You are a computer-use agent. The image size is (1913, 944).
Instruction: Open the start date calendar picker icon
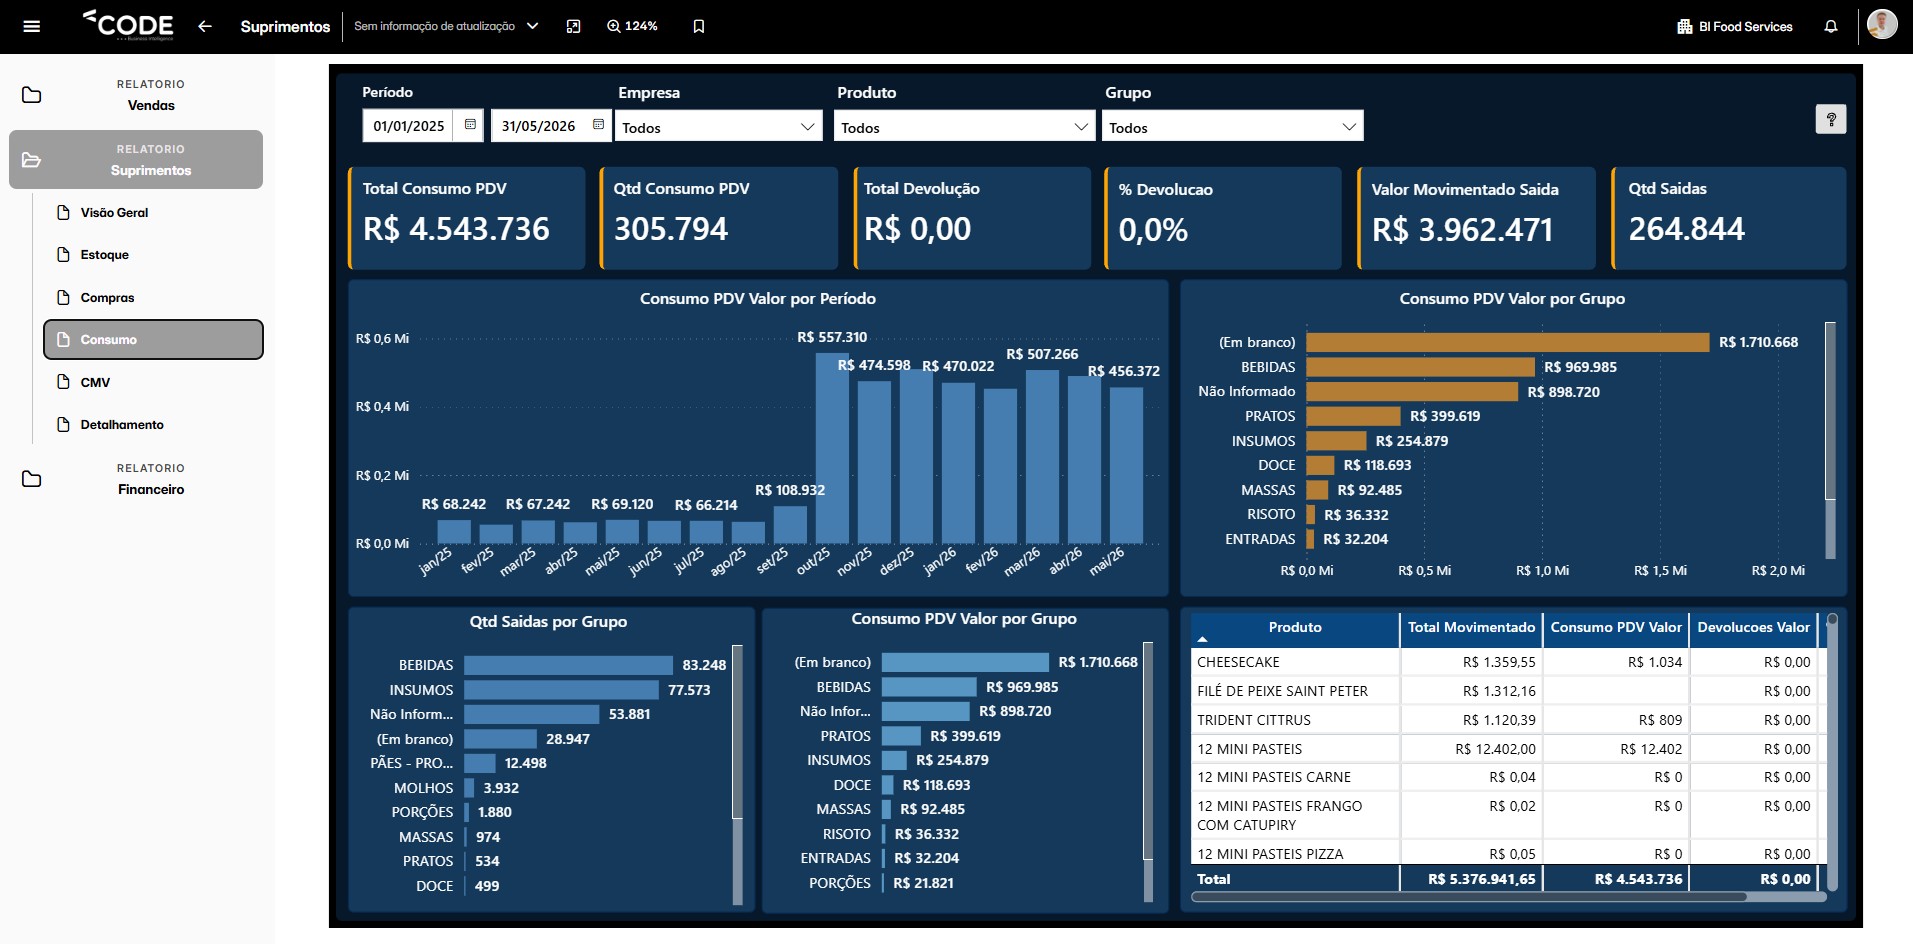[470, 125]
